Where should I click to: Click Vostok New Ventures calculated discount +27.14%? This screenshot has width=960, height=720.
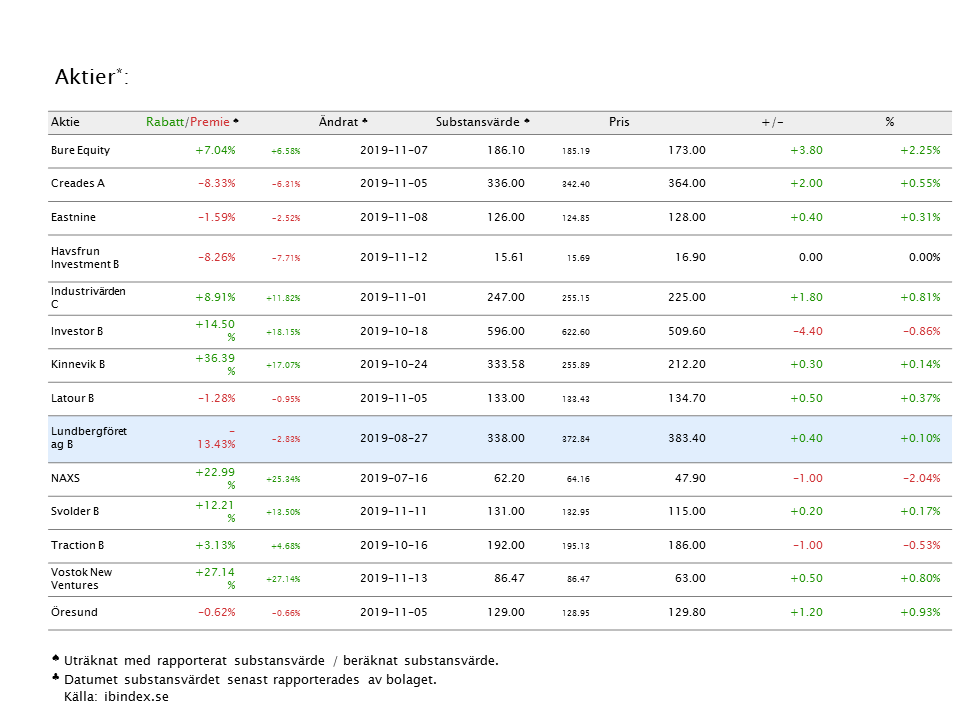coord(283,579)
